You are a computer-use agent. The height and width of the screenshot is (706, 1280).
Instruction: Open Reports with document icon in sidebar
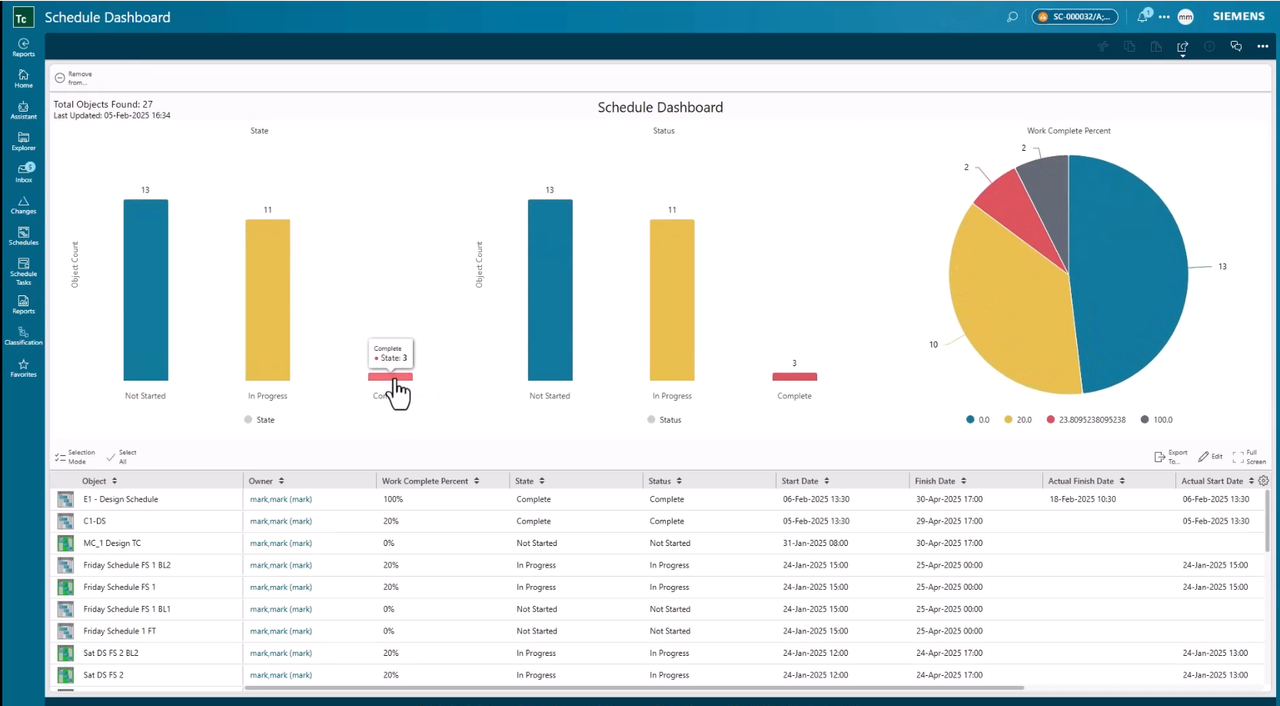pos(23,304)
